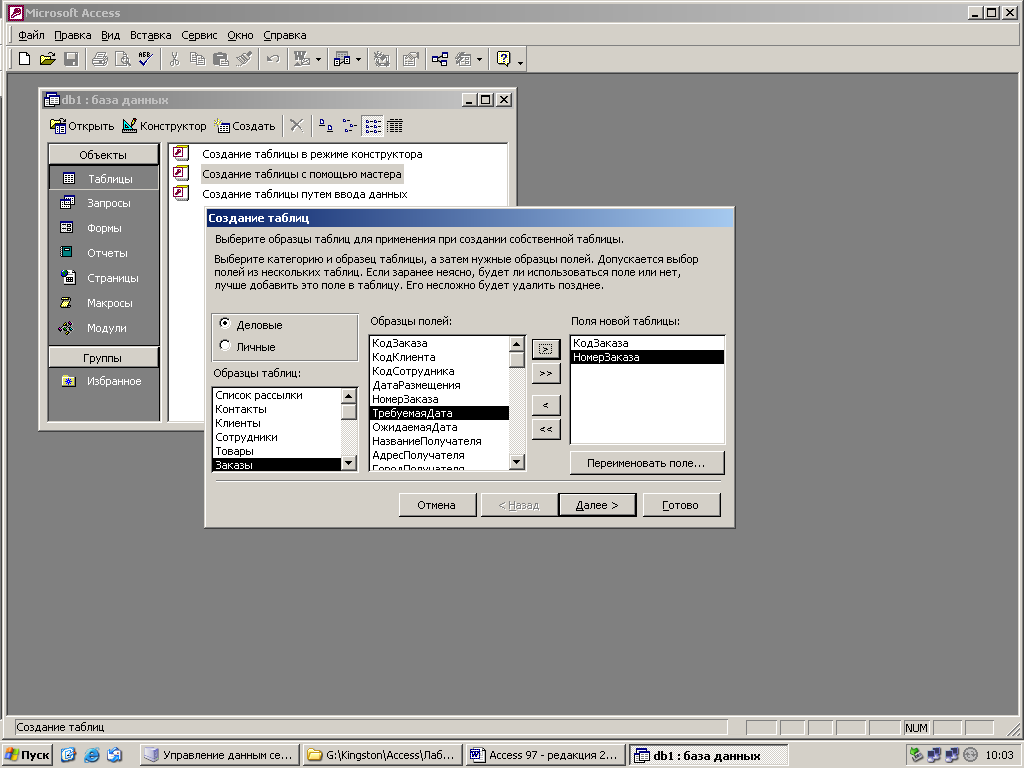The image size is (1024, 768).
Task: Open the Файл menu
Action: 31,35
